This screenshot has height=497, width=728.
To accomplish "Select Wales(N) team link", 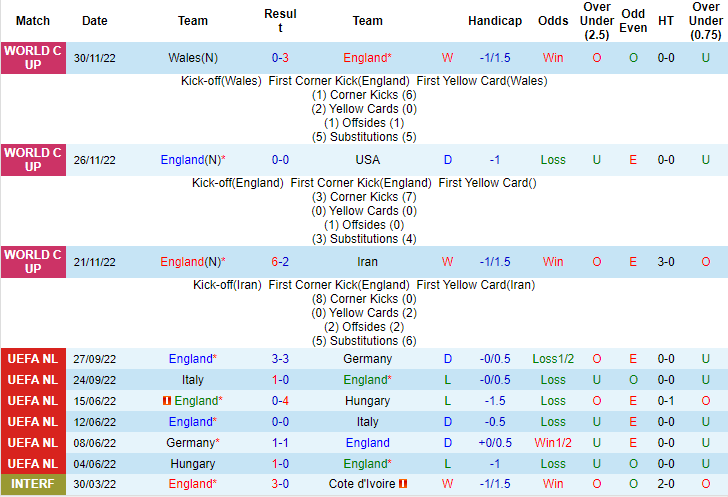I will point(193,58).
